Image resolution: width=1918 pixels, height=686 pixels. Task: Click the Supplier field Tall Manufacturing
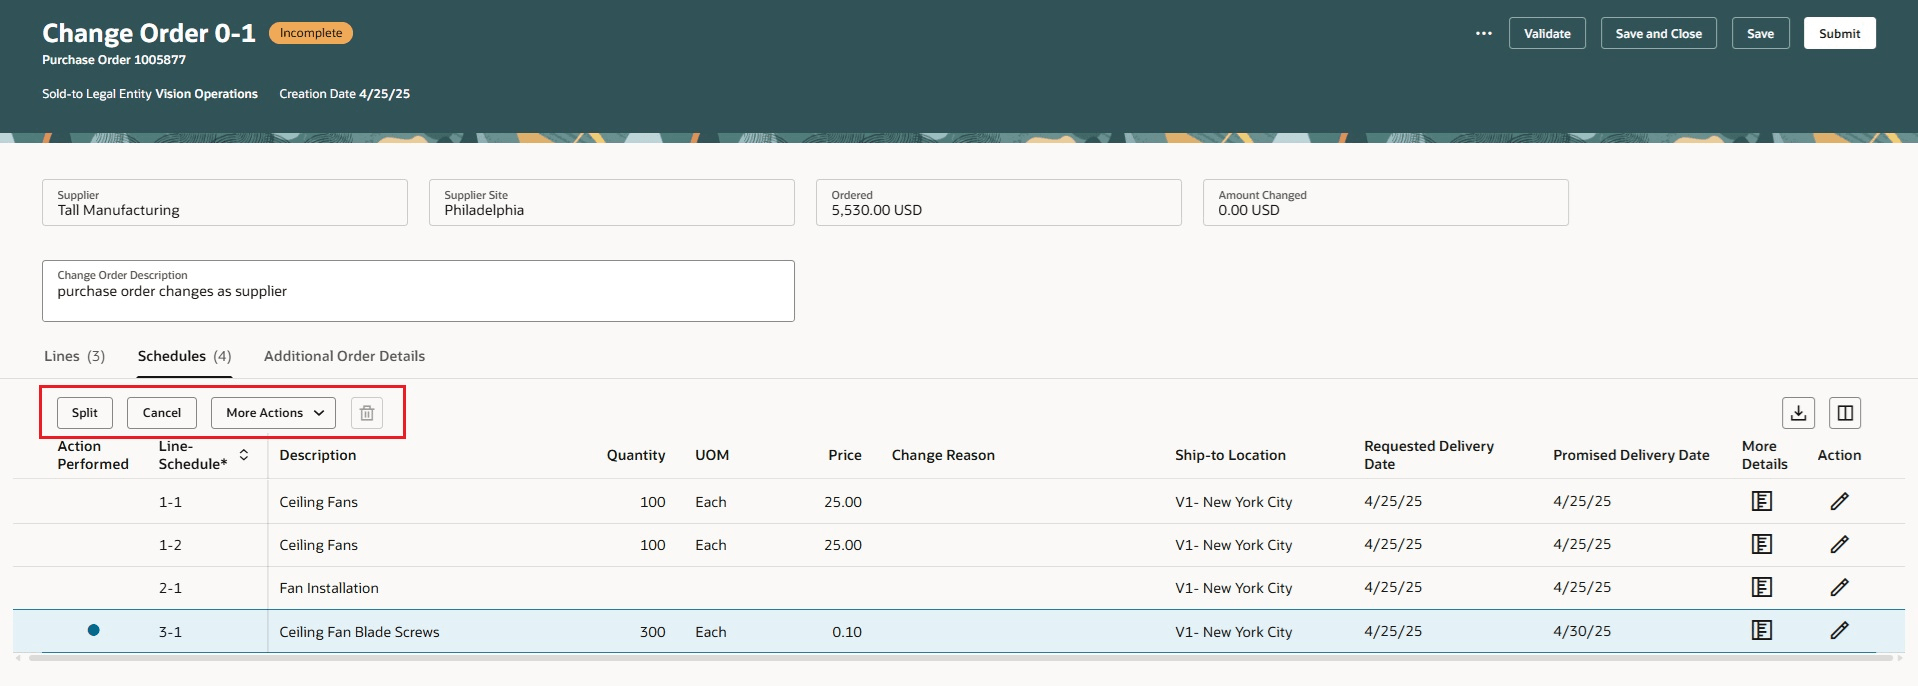pyautogui.click(x=225, y=202)
